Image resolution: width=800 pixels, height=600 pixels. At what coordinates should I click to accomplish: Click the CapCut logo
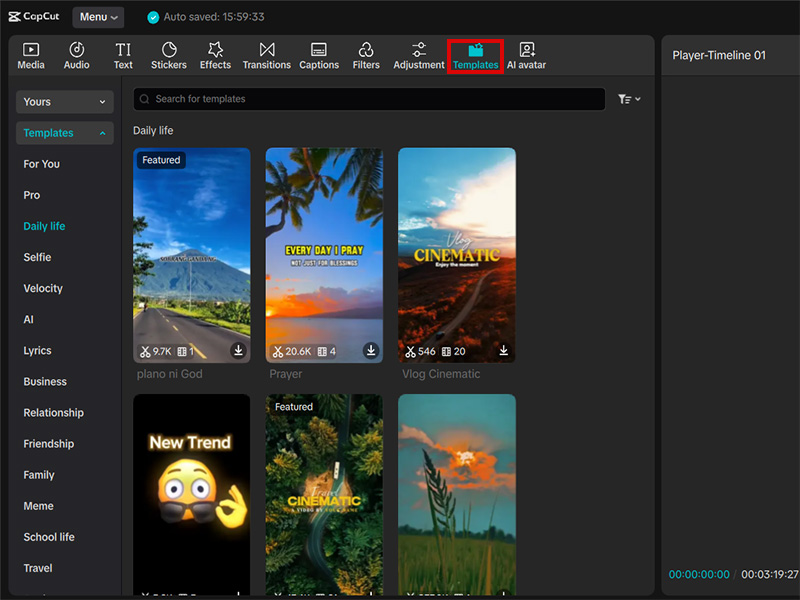click(x=34, y=16)
